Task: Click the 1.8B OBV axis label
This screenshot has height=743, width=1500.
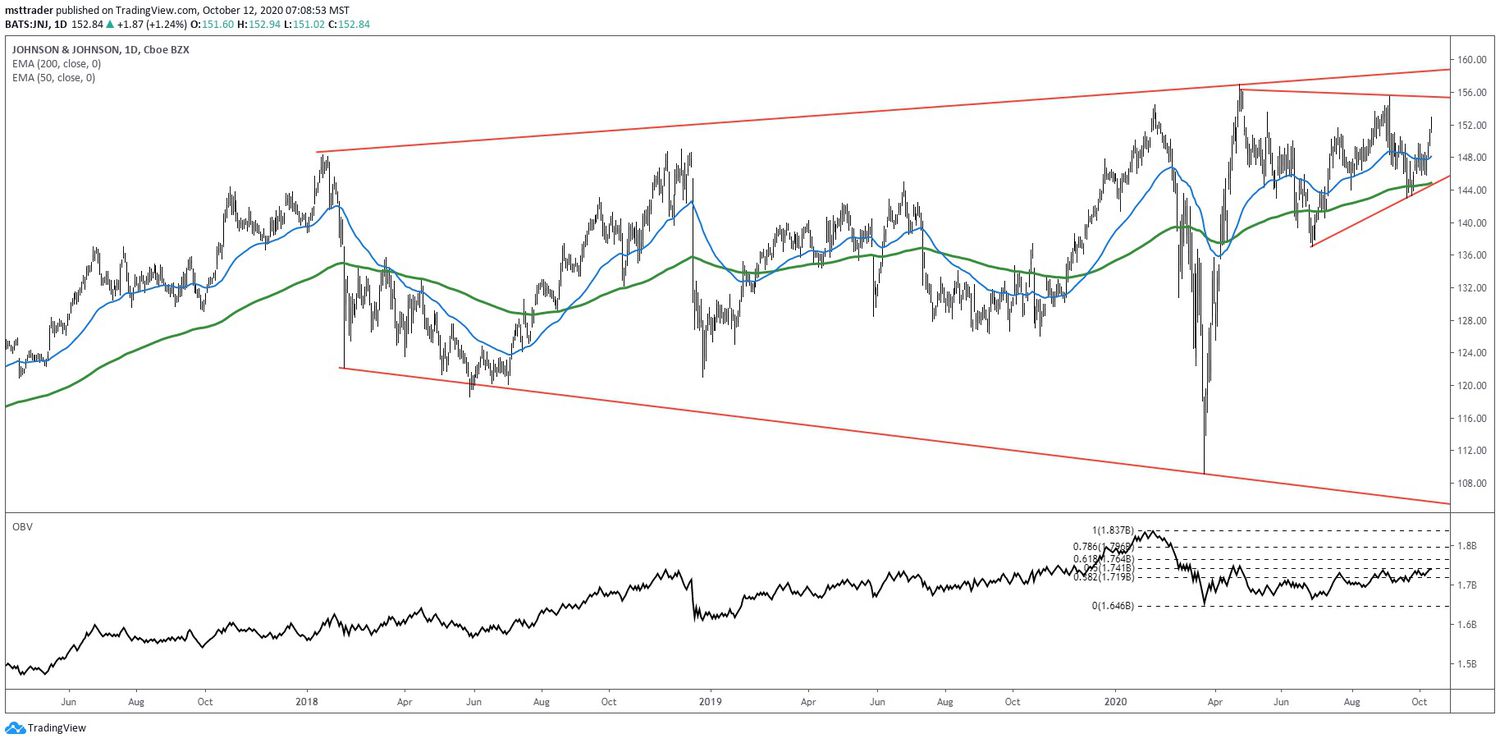Action: tap(1469, 546)
